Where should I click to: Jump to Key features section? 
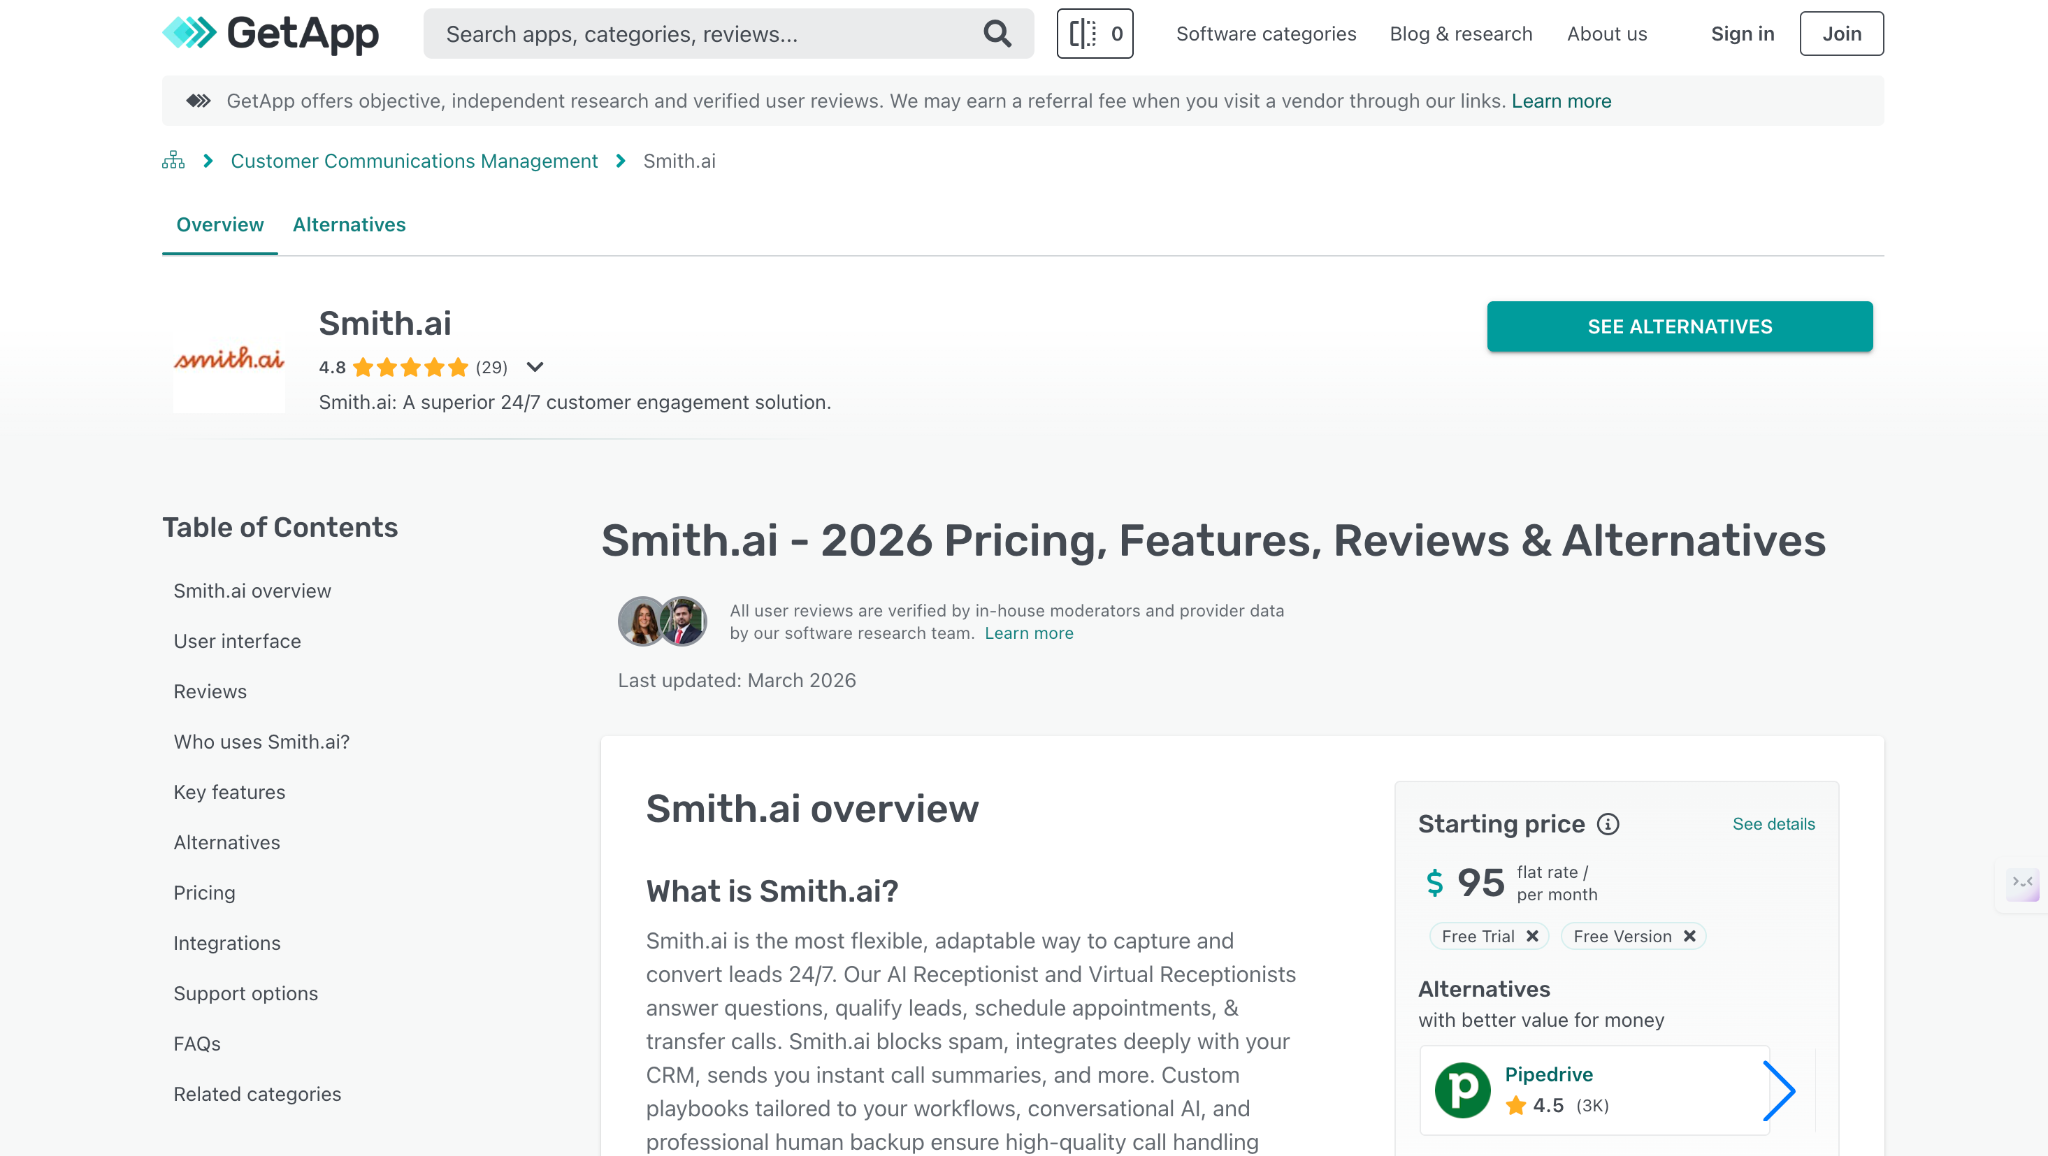229,792
